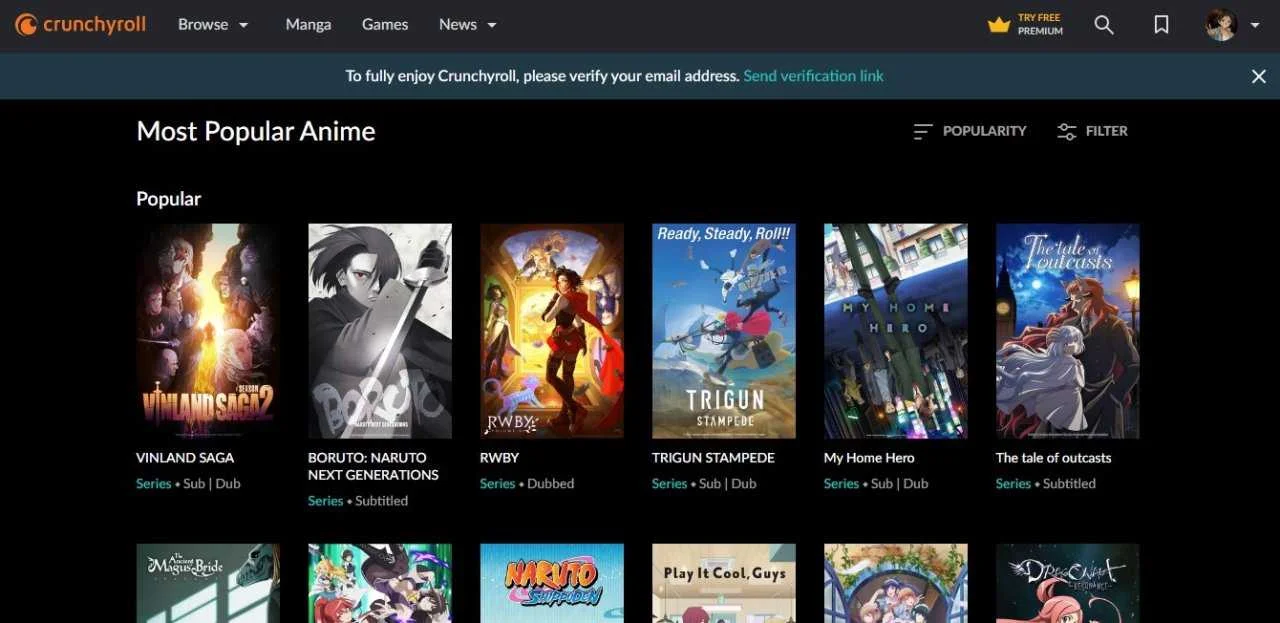Click the premium crown icon
Image resolution: width=1280 pixels, height=623 pixels.
click(999, 25)
